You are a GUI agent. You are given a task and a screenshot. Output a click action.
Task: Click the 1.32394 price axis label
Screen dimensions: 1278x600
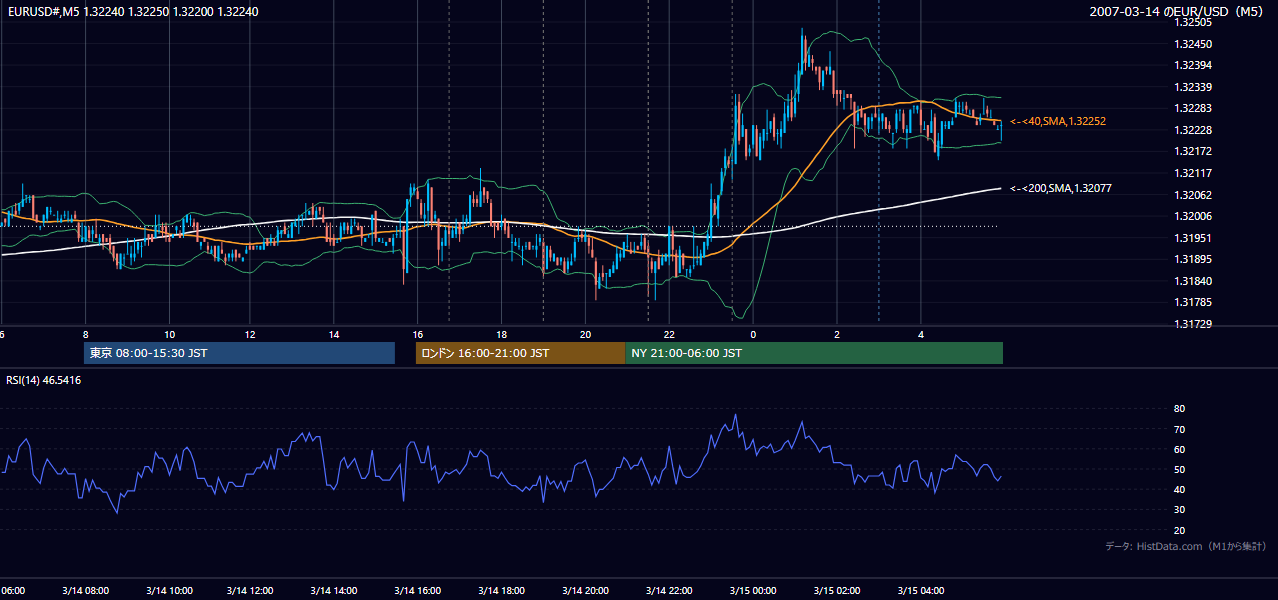tap(1193, 65)
